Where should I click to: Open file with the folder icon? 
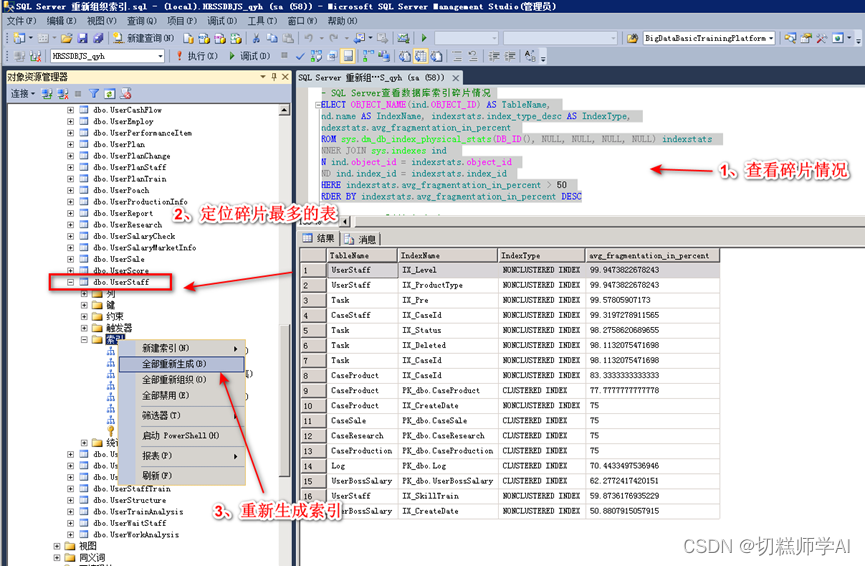(66, 38)
